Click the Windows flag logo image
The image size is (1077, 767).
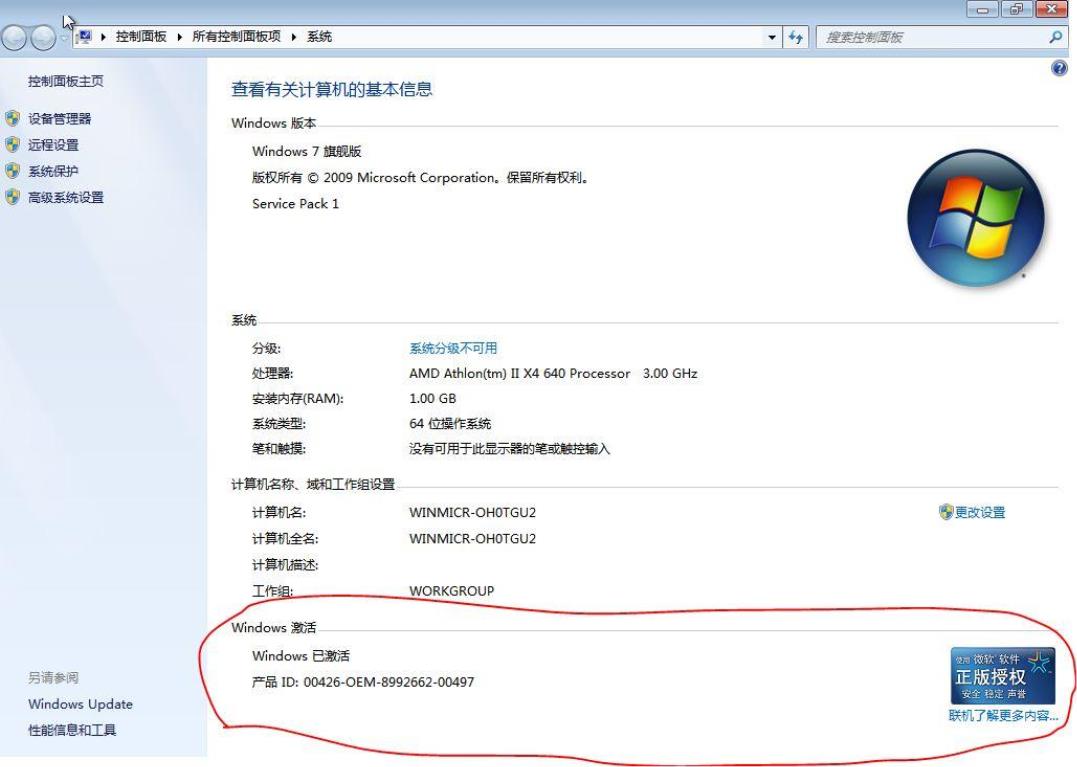click(x=975, y=218)
